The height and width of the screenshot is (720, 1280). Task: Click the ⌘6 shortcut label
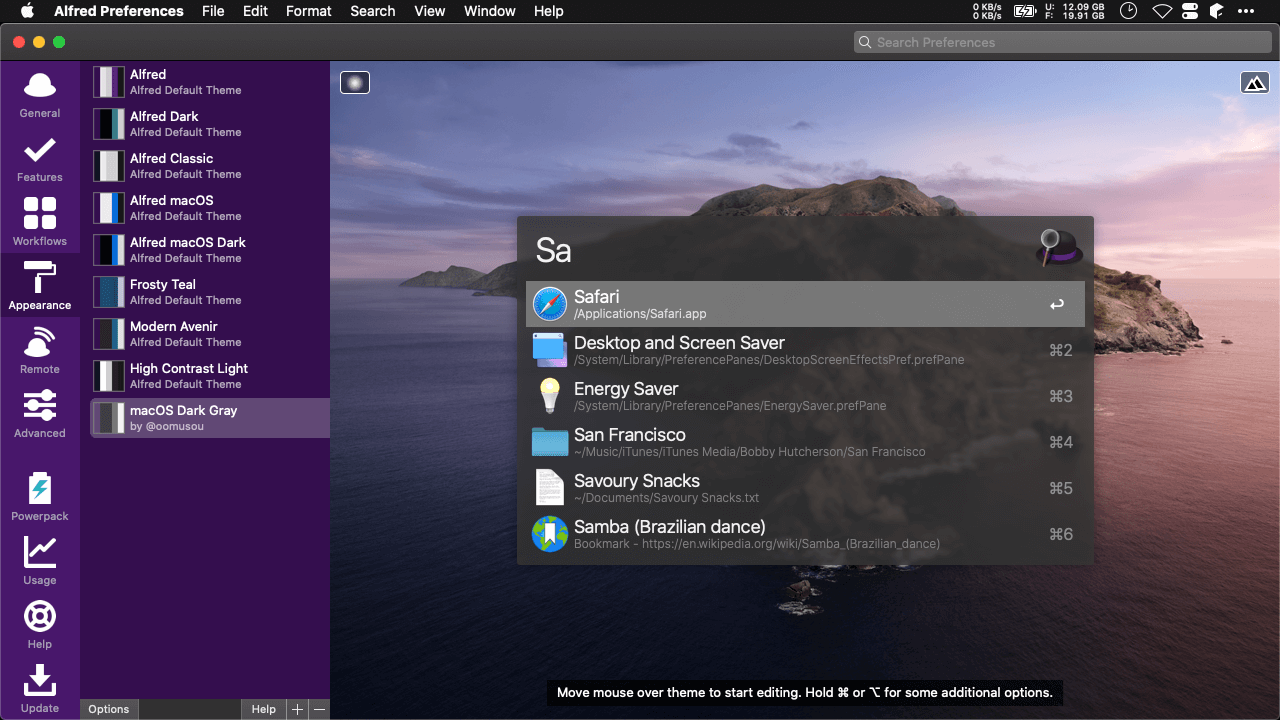(x=1061, y=534)
